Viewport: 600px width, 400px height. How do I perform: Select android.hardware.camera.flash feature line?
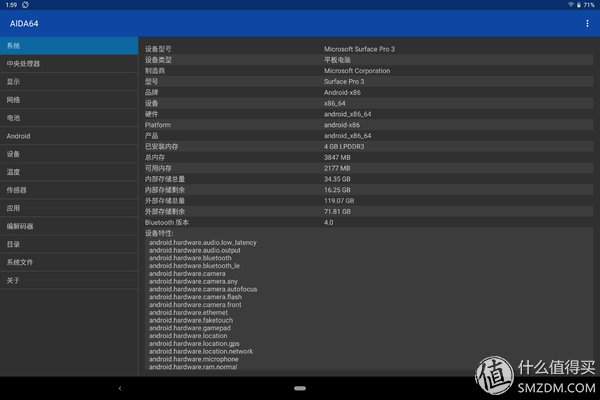pos(195,297)
